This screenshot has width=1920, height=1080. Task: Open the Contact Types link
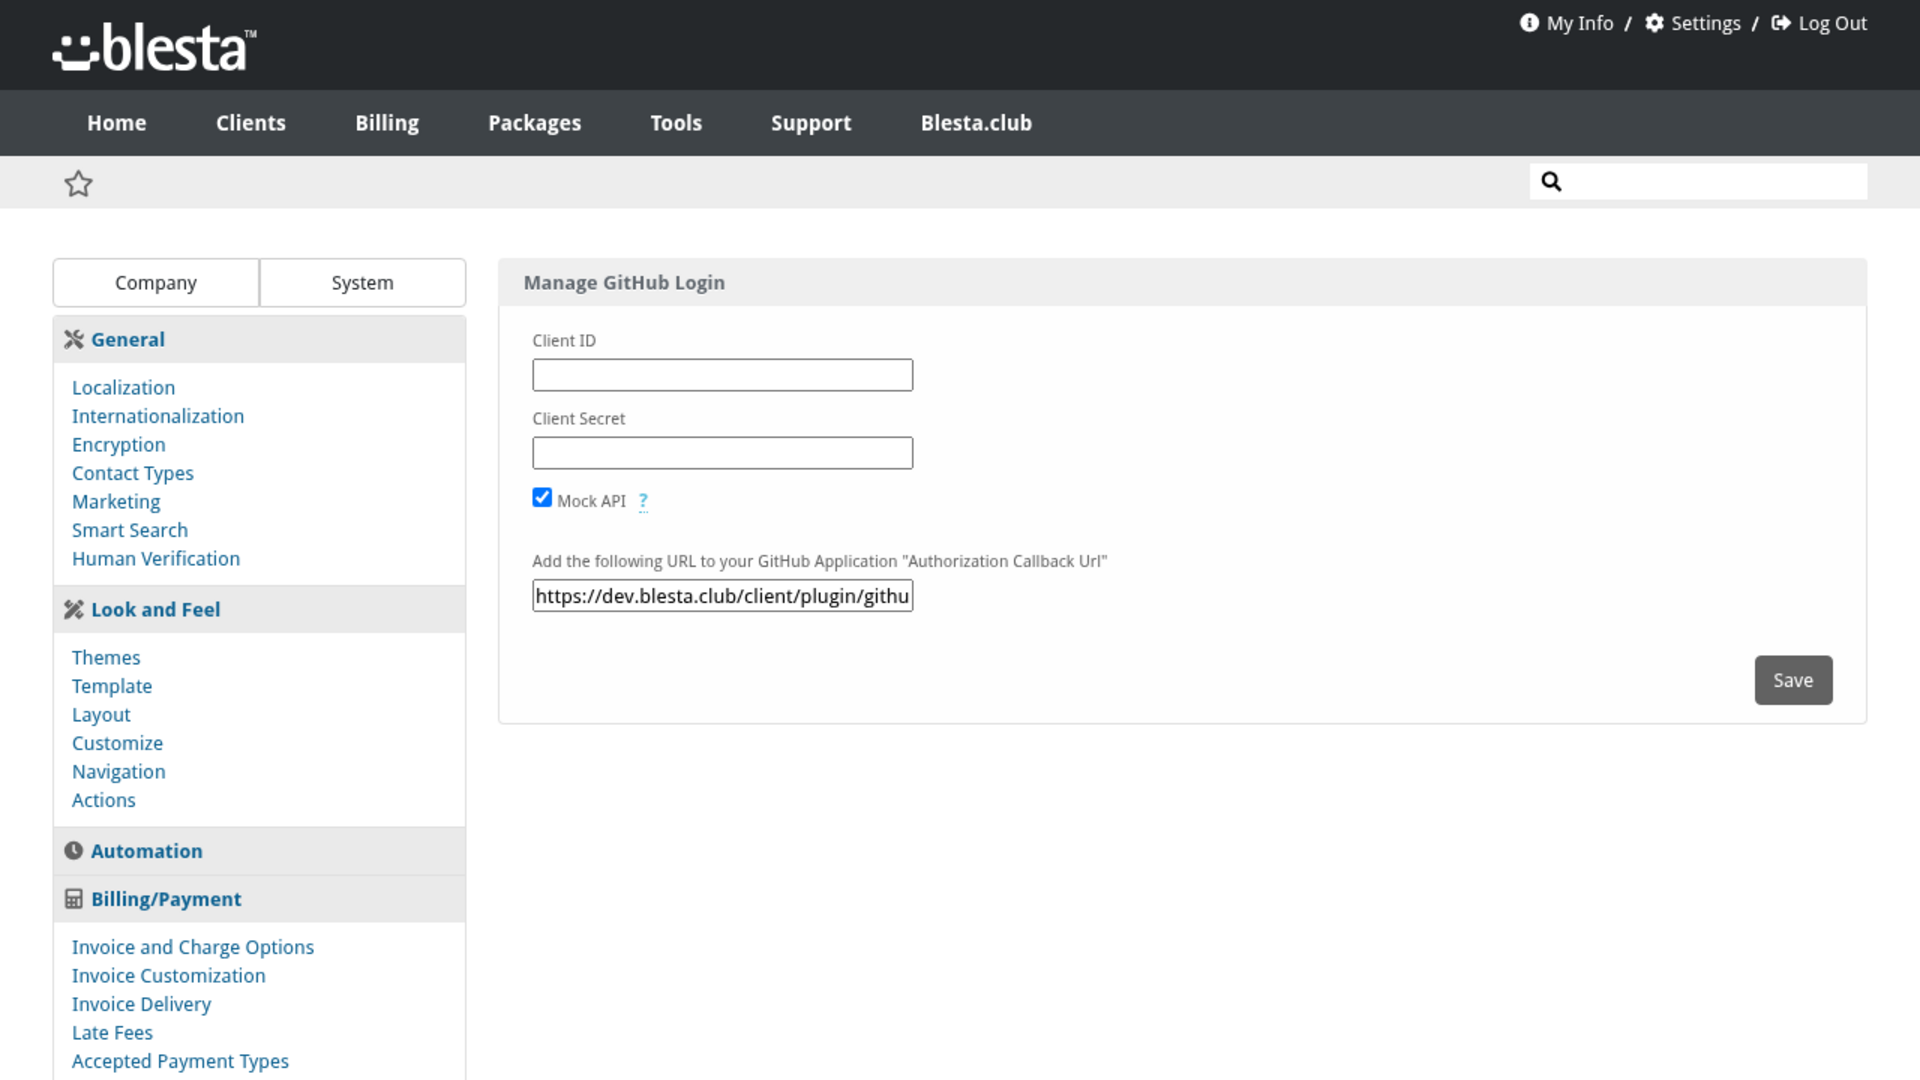[x=133, y=473]
